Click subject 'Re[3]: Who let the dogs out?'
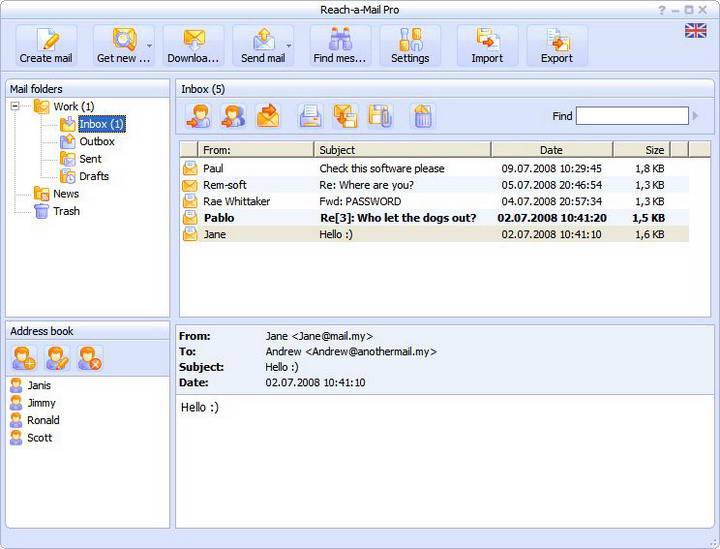720x549 pixels. pyautogui.click(x=398, y=218)
